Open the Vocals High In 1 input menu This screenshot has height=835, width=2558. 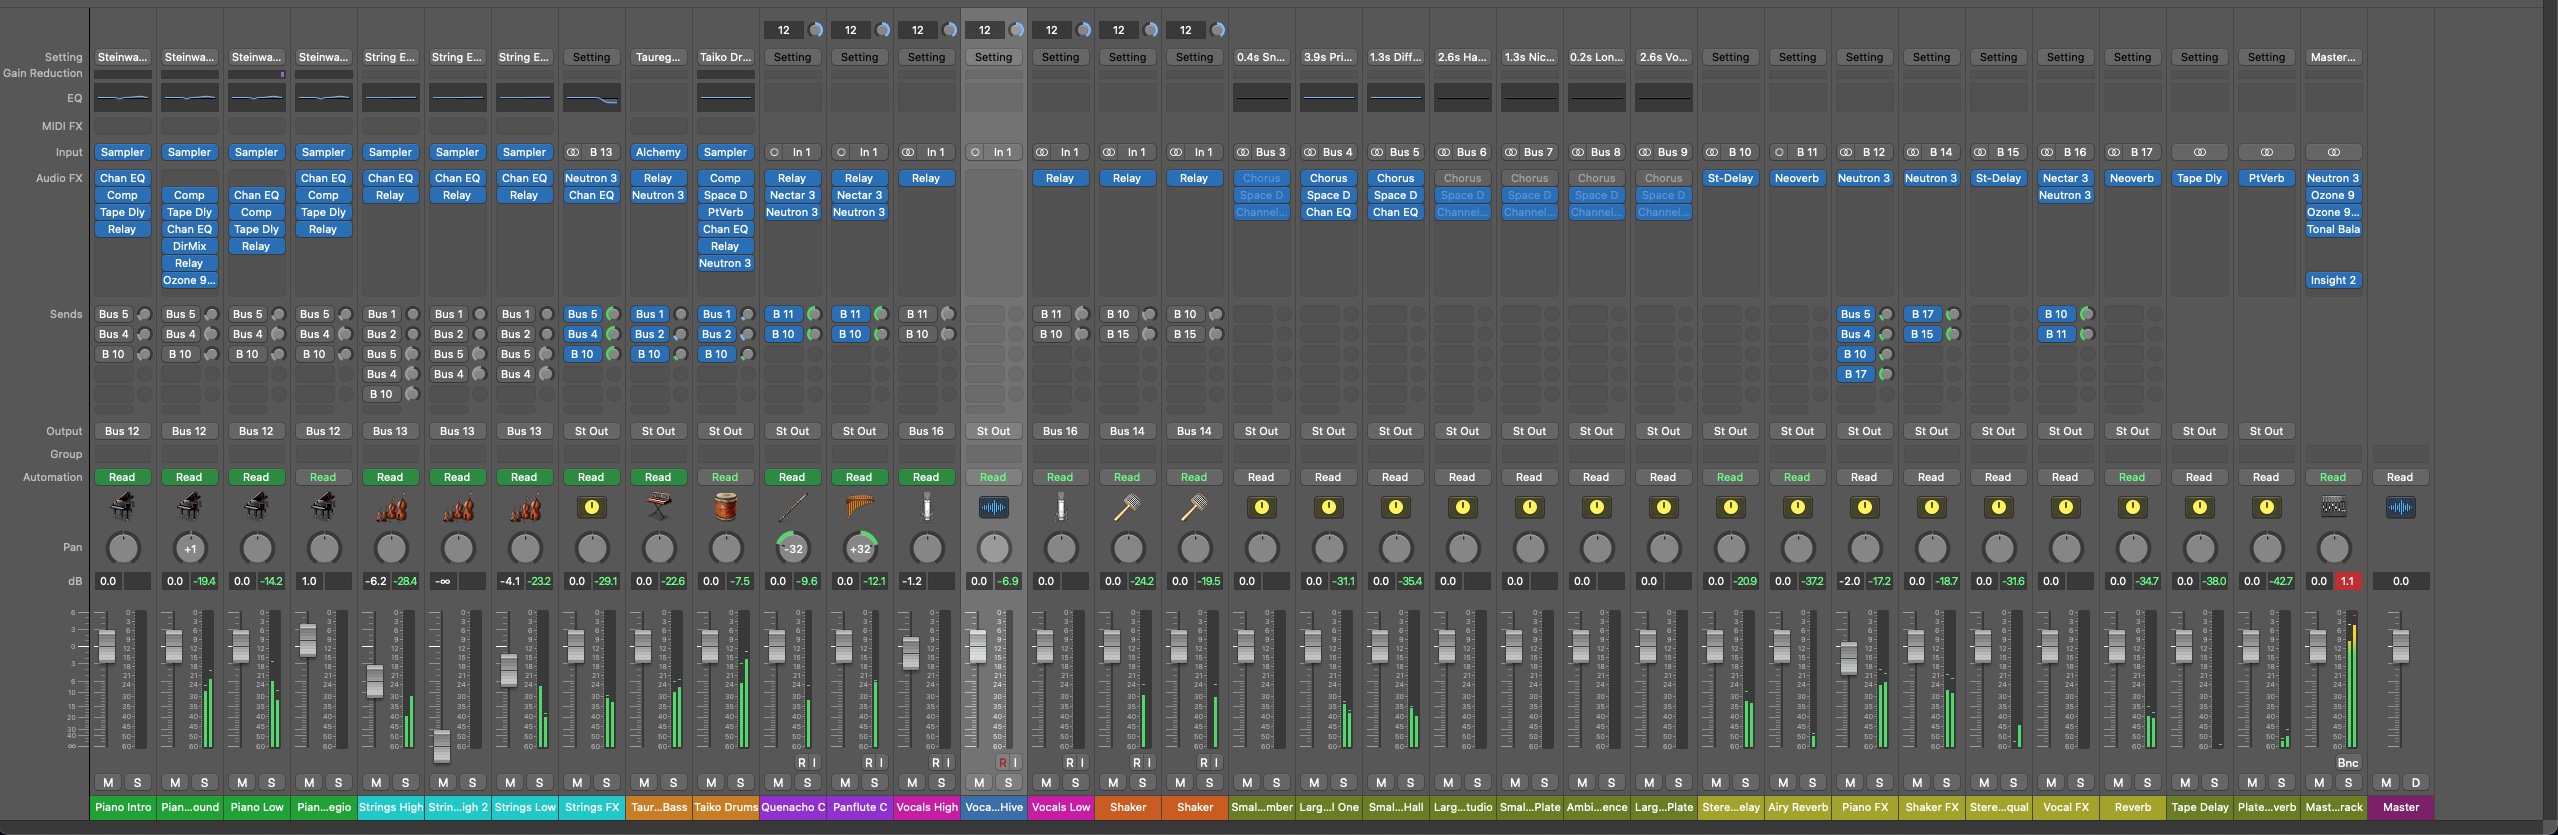[x=934, y=152]
